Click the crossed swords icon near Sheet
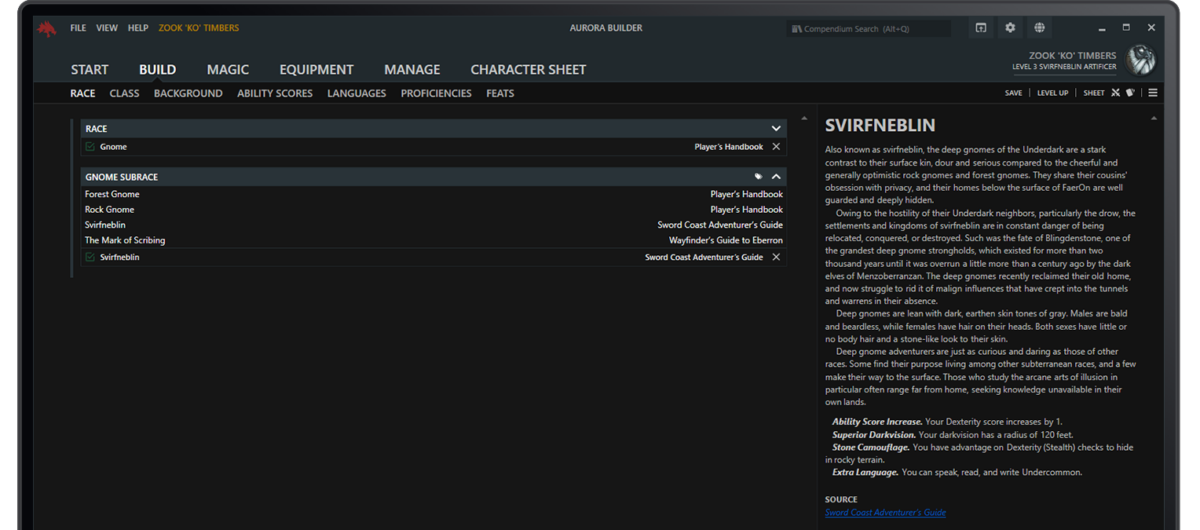The width and height of the screenshot is (1200, 530). 1116,93
